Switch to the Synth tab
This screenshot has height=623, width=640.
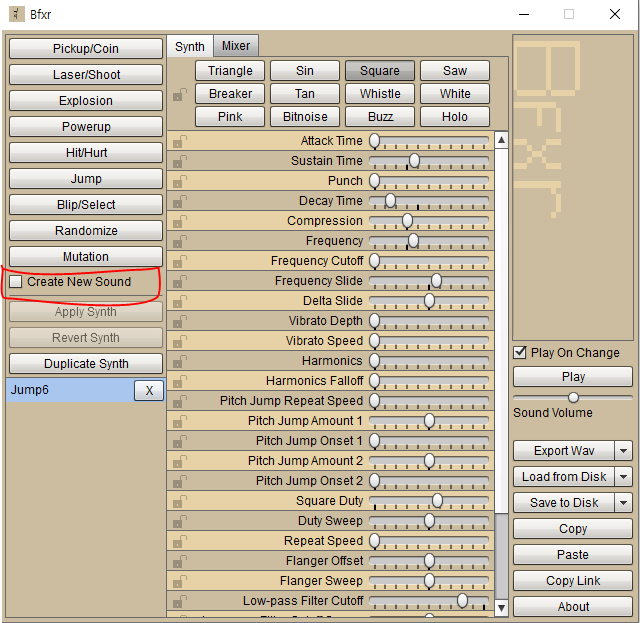tap(190, 46)
